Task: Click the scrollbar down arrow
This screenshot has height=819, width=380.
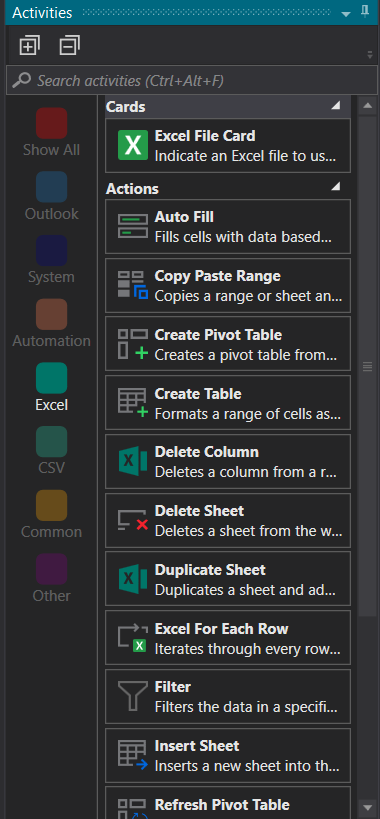Action: [367, 807]
